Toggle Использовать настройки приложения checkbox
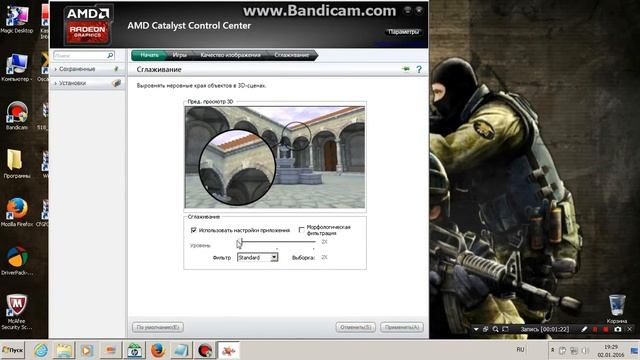Image resolution: width=640 pixels, height=360 pixels. pos(193,230)
